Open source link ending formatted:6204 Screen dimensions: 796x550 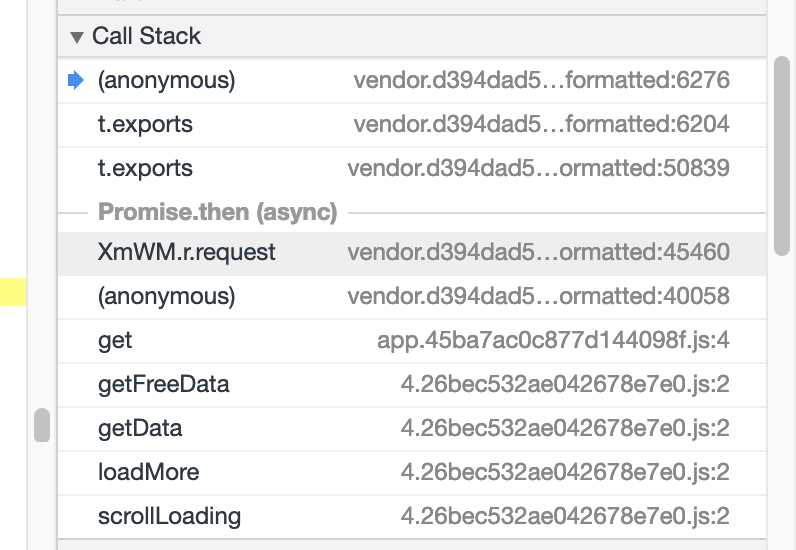(x=541, y=125)
